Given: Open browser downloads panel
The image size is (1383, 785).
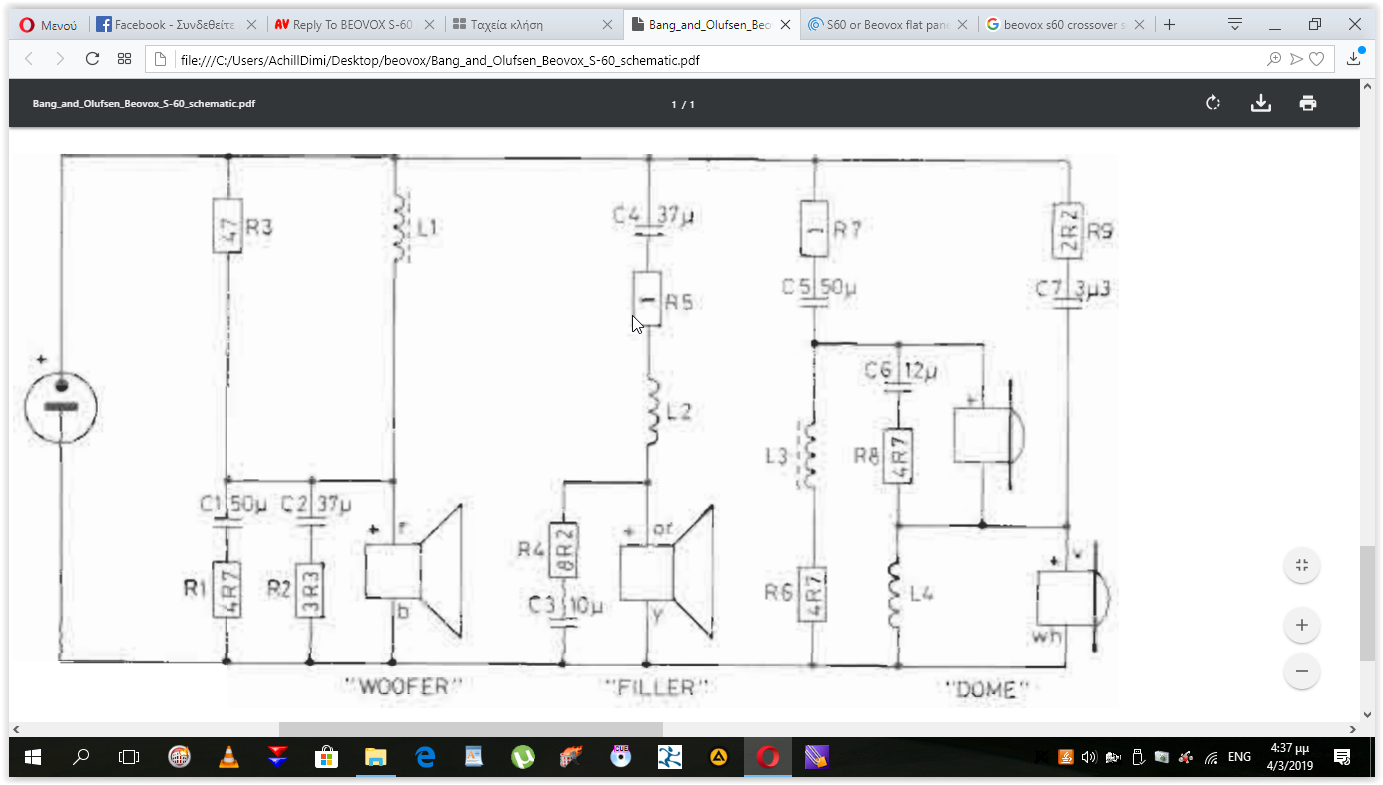Looking at the screenshot, I should pyautogui.click(x=1355, y=58).
